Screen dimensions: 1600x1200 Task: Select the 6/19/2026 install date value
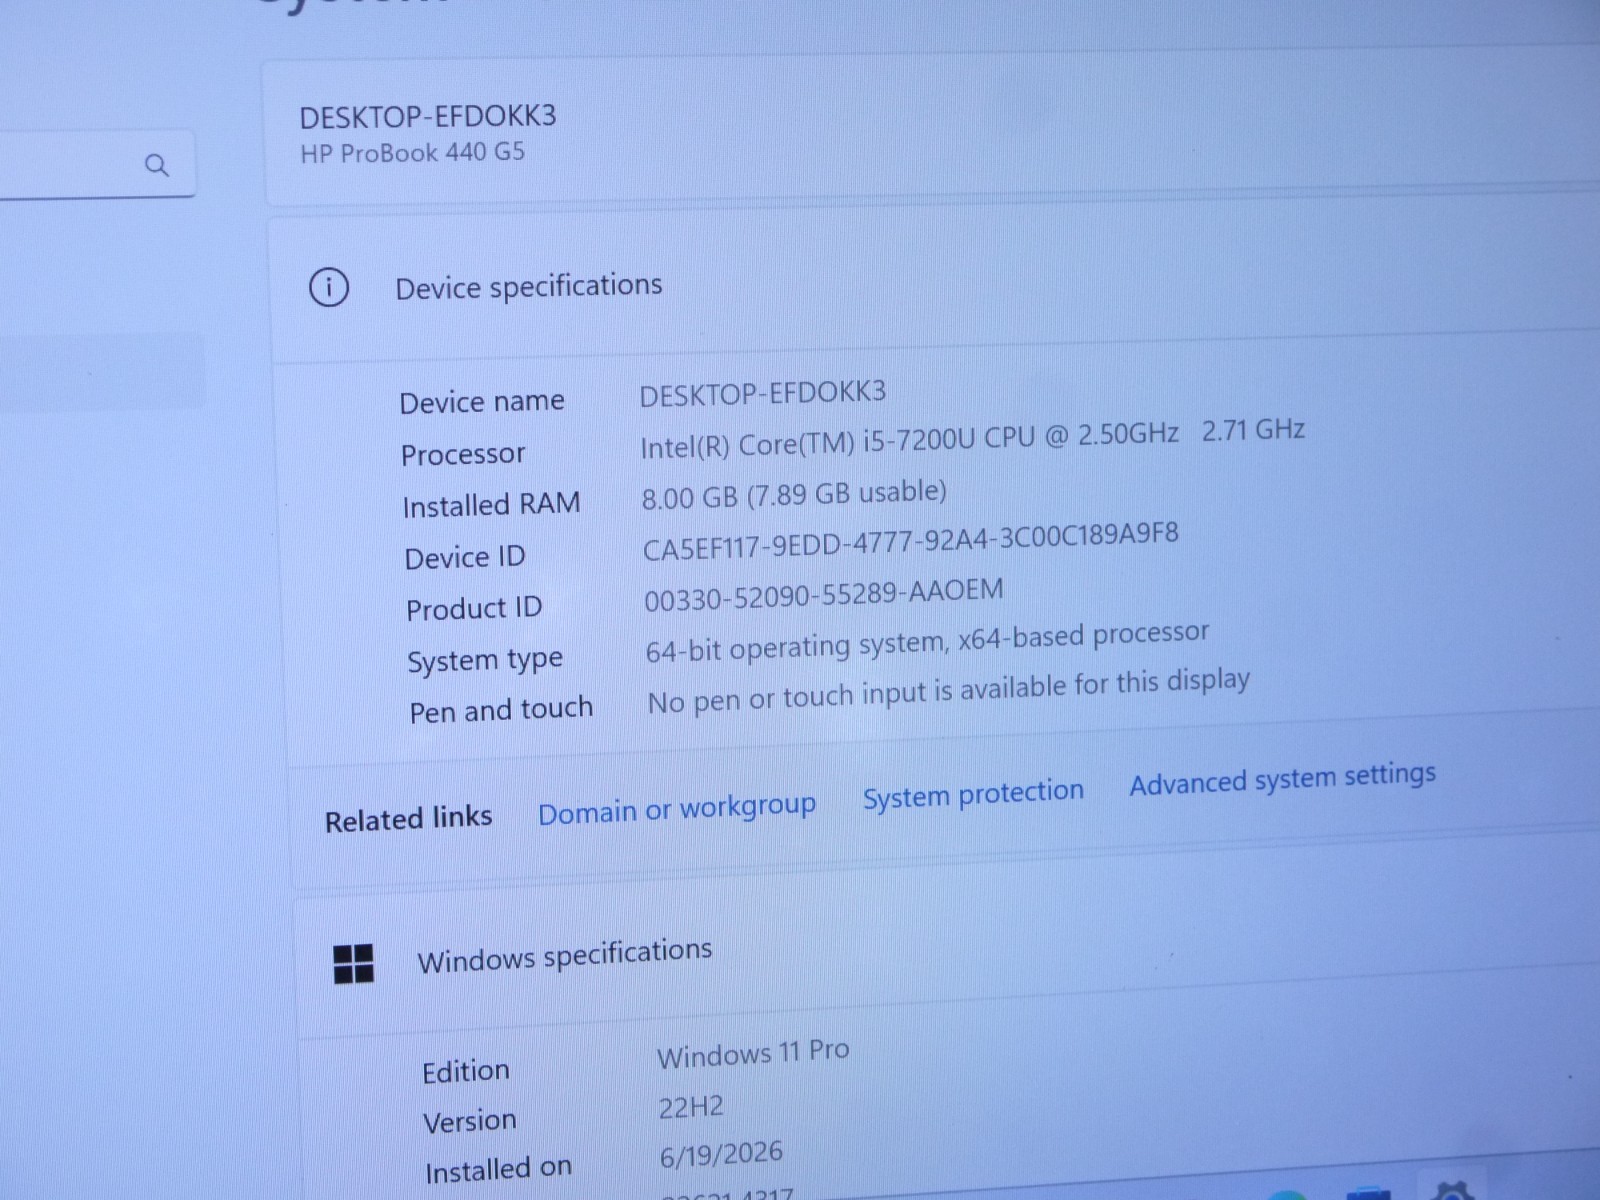tap(721, 1155)
